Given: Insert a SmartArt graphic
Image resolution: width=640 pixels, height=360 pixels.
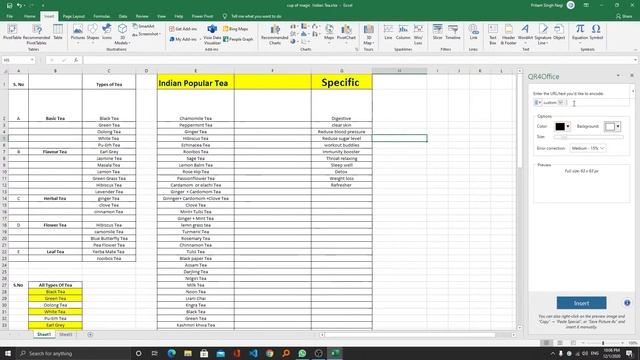Looking at the screenshot, I should click(144, 26).
